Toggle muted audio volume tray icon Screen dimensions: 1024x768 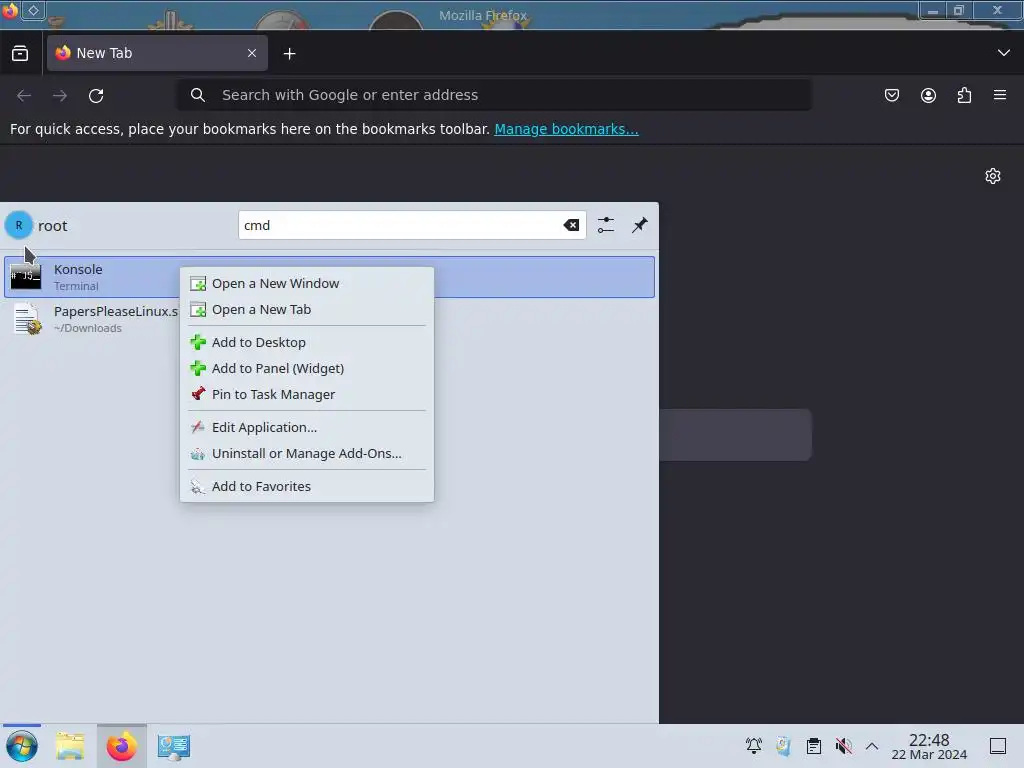coord(843,746)
